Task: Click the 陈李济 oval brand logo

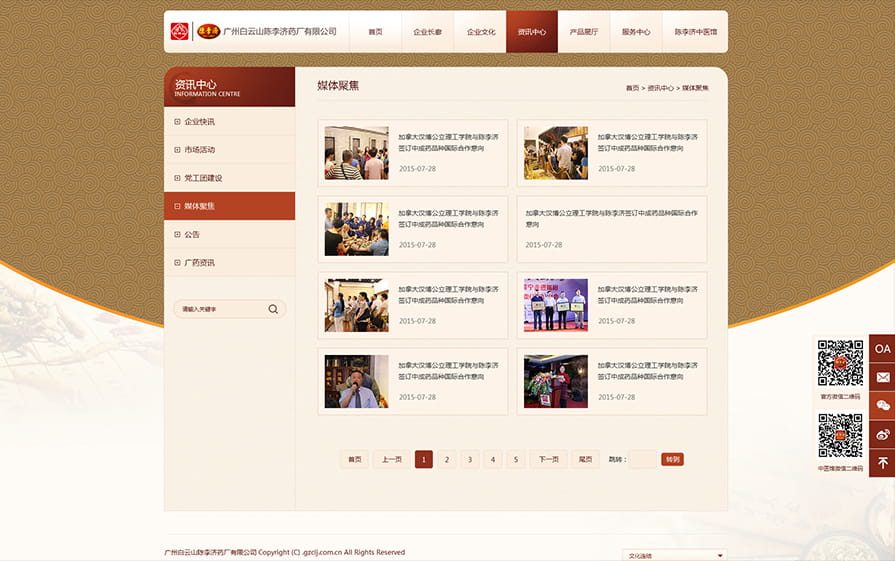Action: point(209,31)
